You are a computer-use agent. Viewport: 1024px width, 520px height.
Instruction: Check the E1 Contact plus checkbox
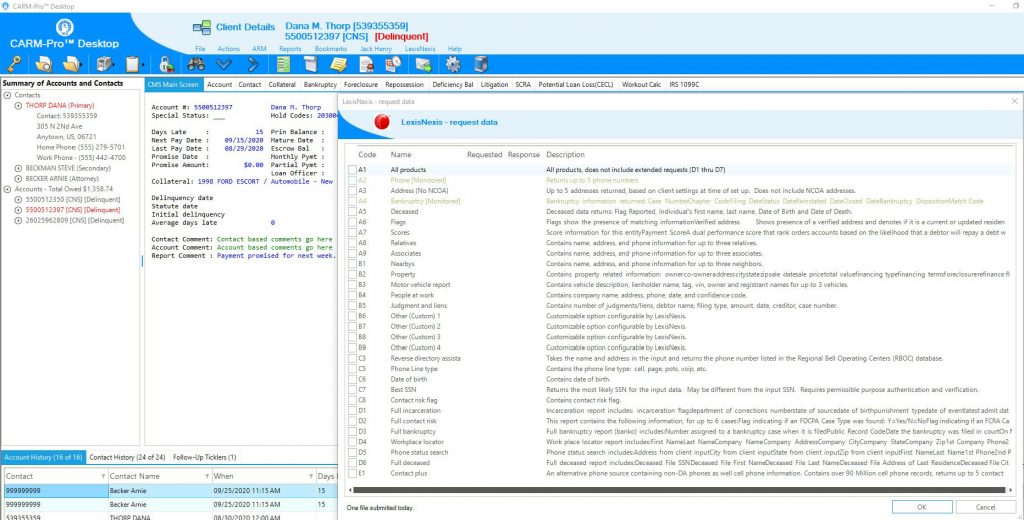[x=353, y=474]
